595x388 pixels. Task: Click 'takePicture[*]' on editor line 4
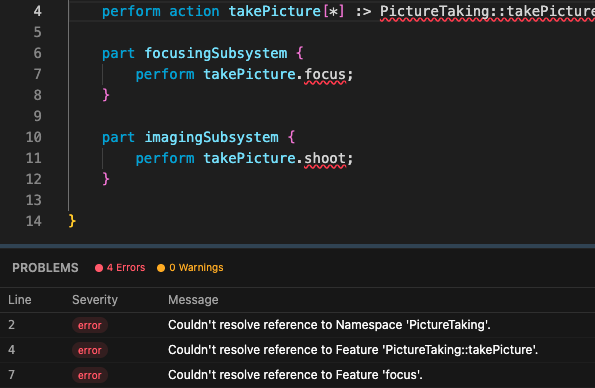(x=286, y=11)
